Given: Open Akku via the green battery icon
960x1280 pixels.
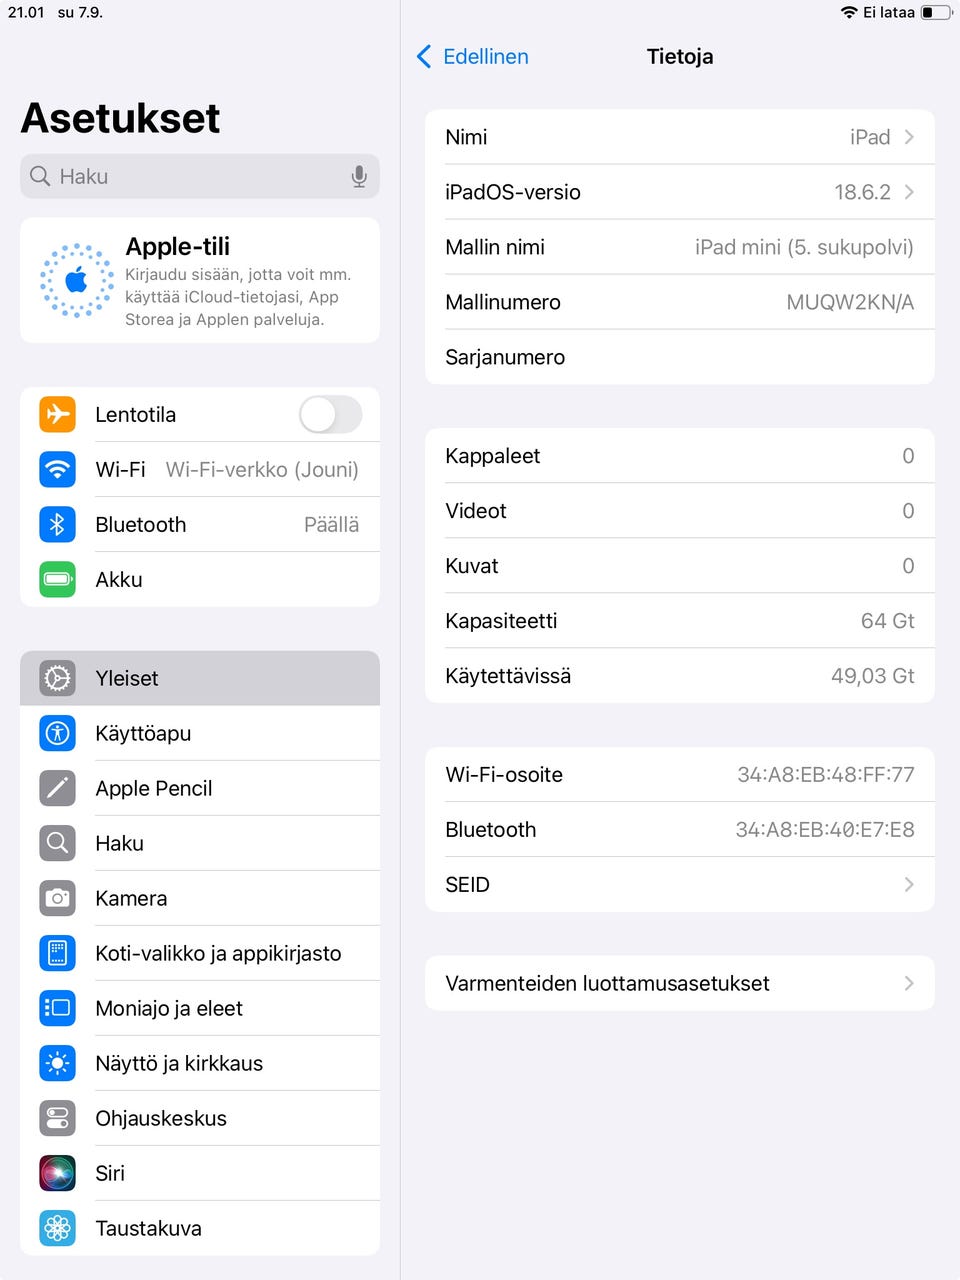Looking at the screenshot, I should point(57,579).
